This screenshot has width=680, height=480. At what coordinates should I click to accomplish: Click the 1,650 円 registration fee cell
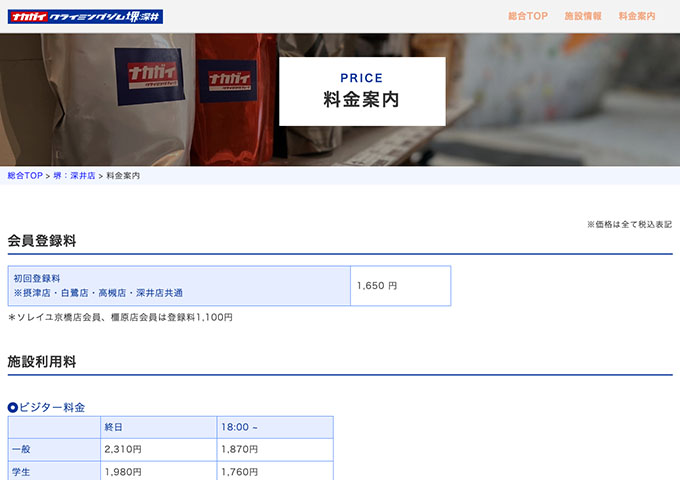[400, 285]
